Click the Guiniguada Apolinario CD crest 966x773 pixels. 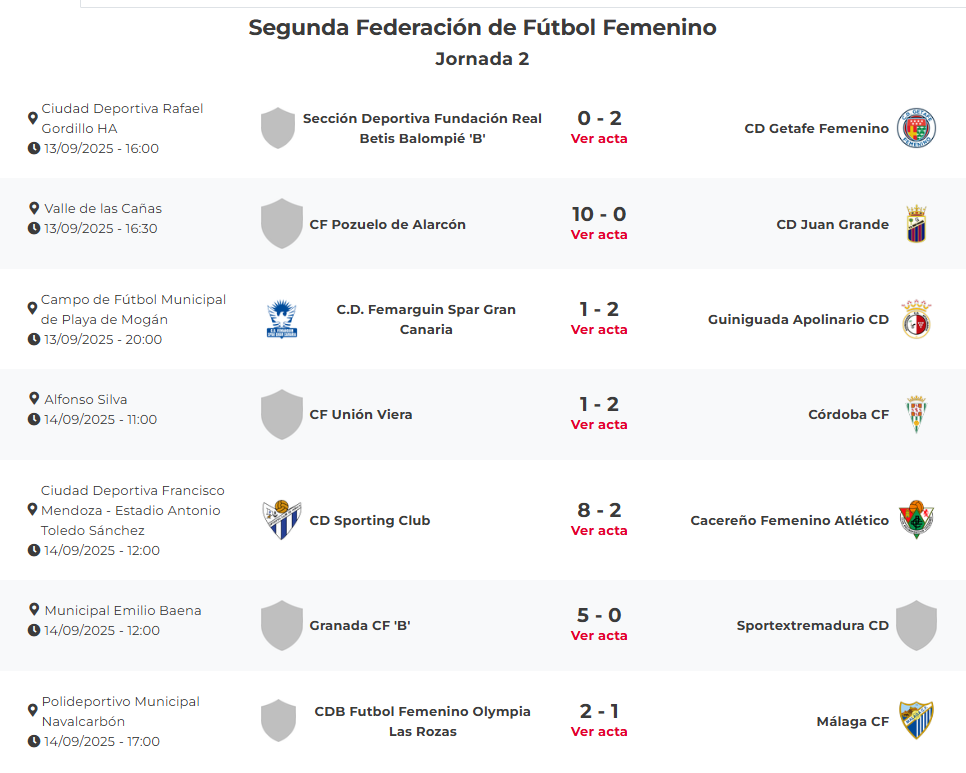tap(916, 320)
